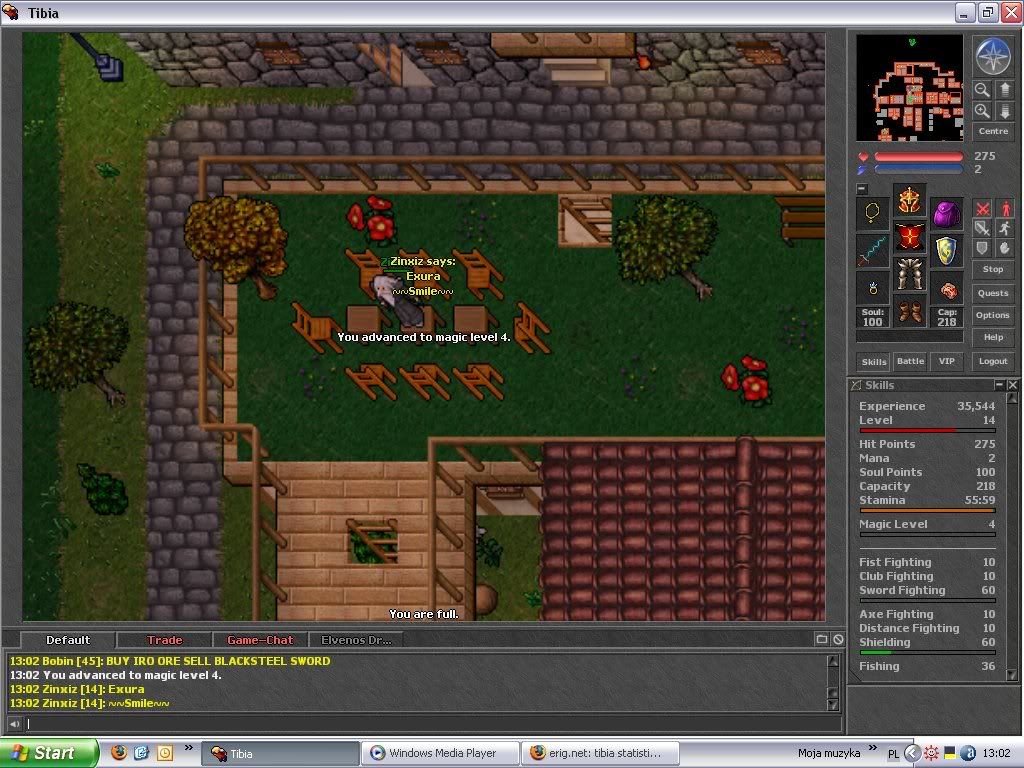Close the Skills window
The width and height of the screenshot is (1024, 768).
click(1012, 385)
